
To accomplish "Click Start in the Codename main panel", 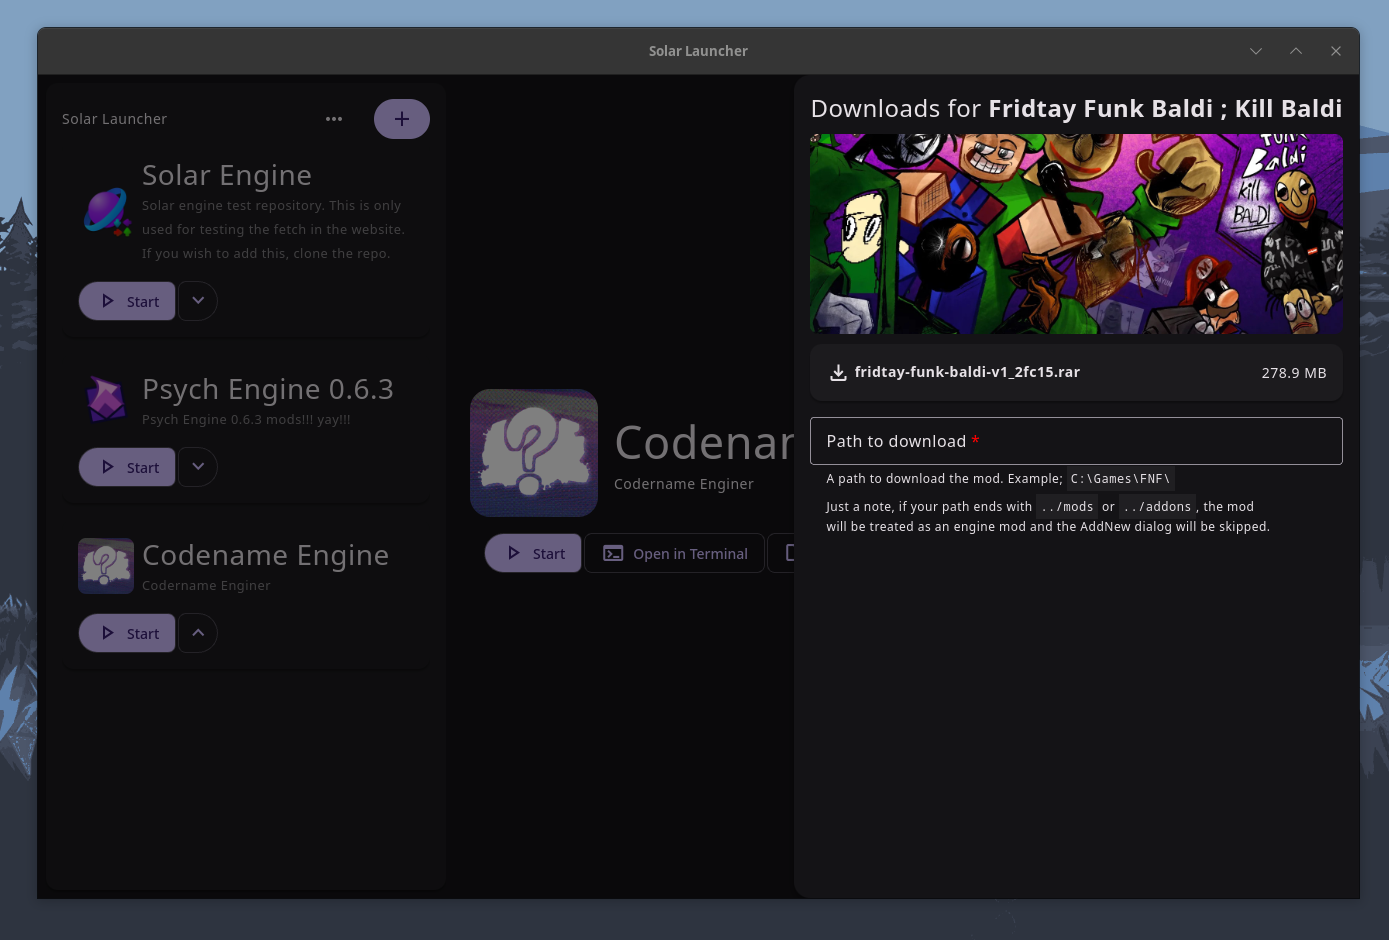I will pos(533,553).
